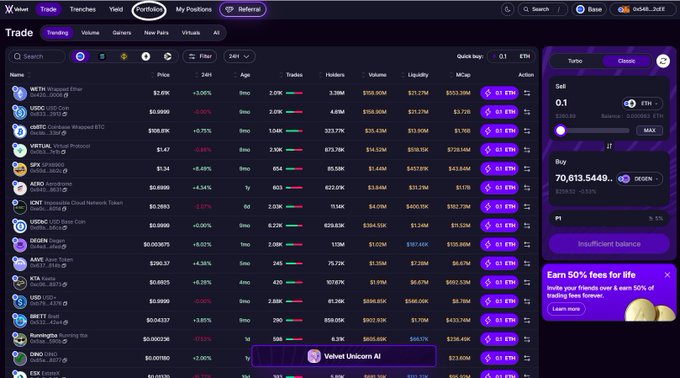Image resolution: width=680 pixels, height=378 pixels.
Task: Select the Gainers tab
Action: 122,33
